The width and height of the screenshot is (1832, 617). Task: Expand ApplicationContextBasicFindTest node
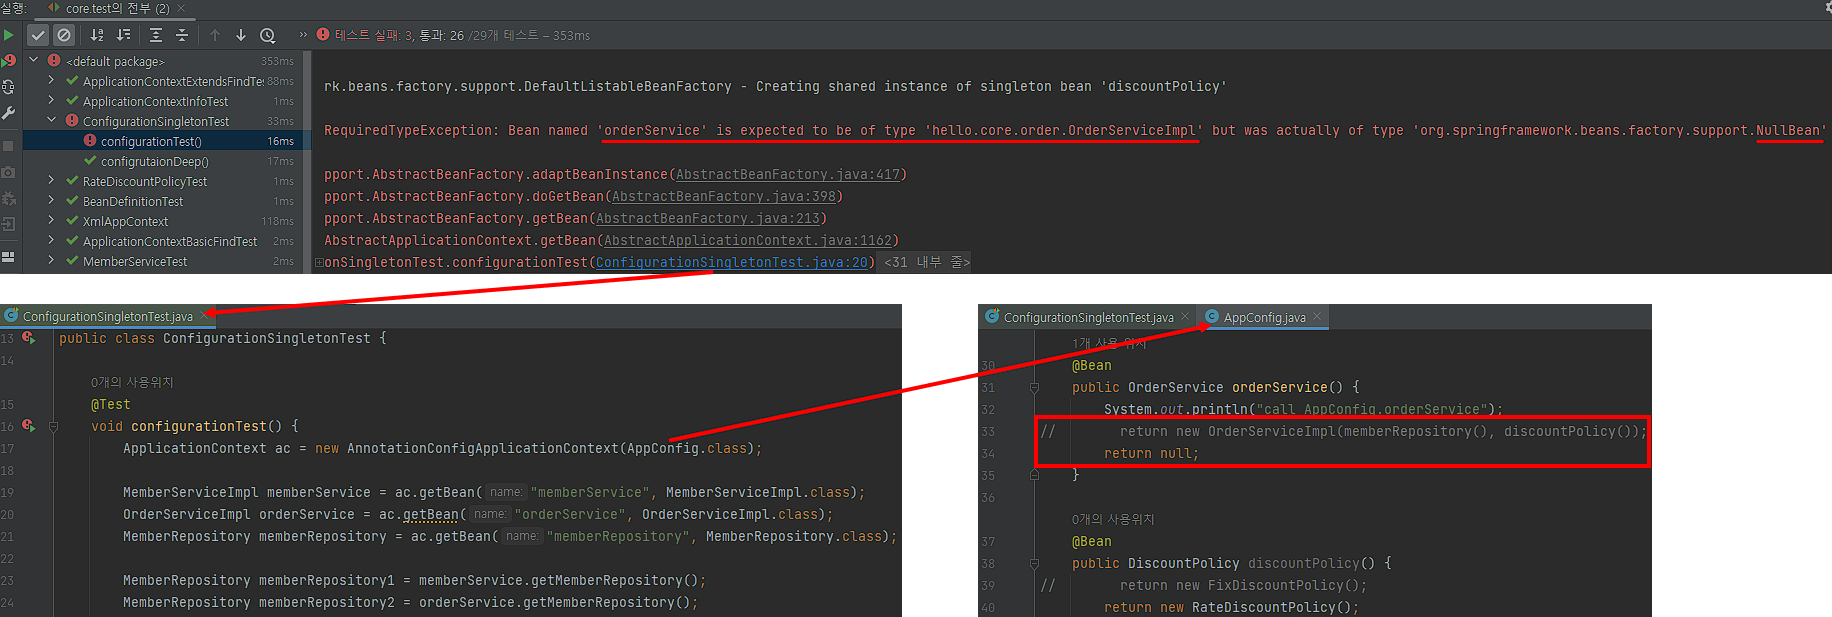[51, 240]
